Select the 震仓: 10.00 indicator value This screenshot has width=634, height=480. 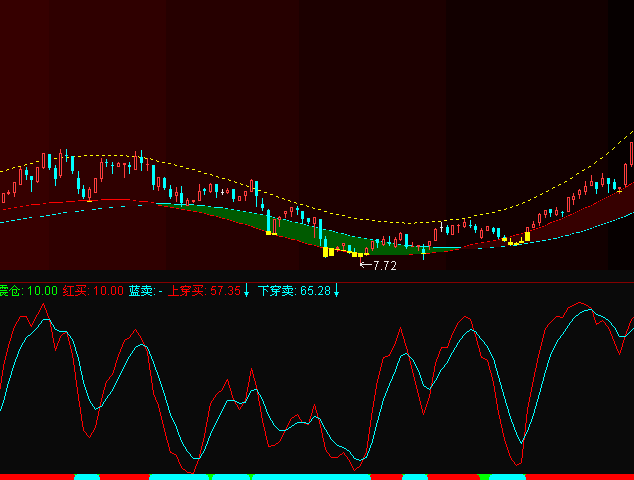click(29, 291)
